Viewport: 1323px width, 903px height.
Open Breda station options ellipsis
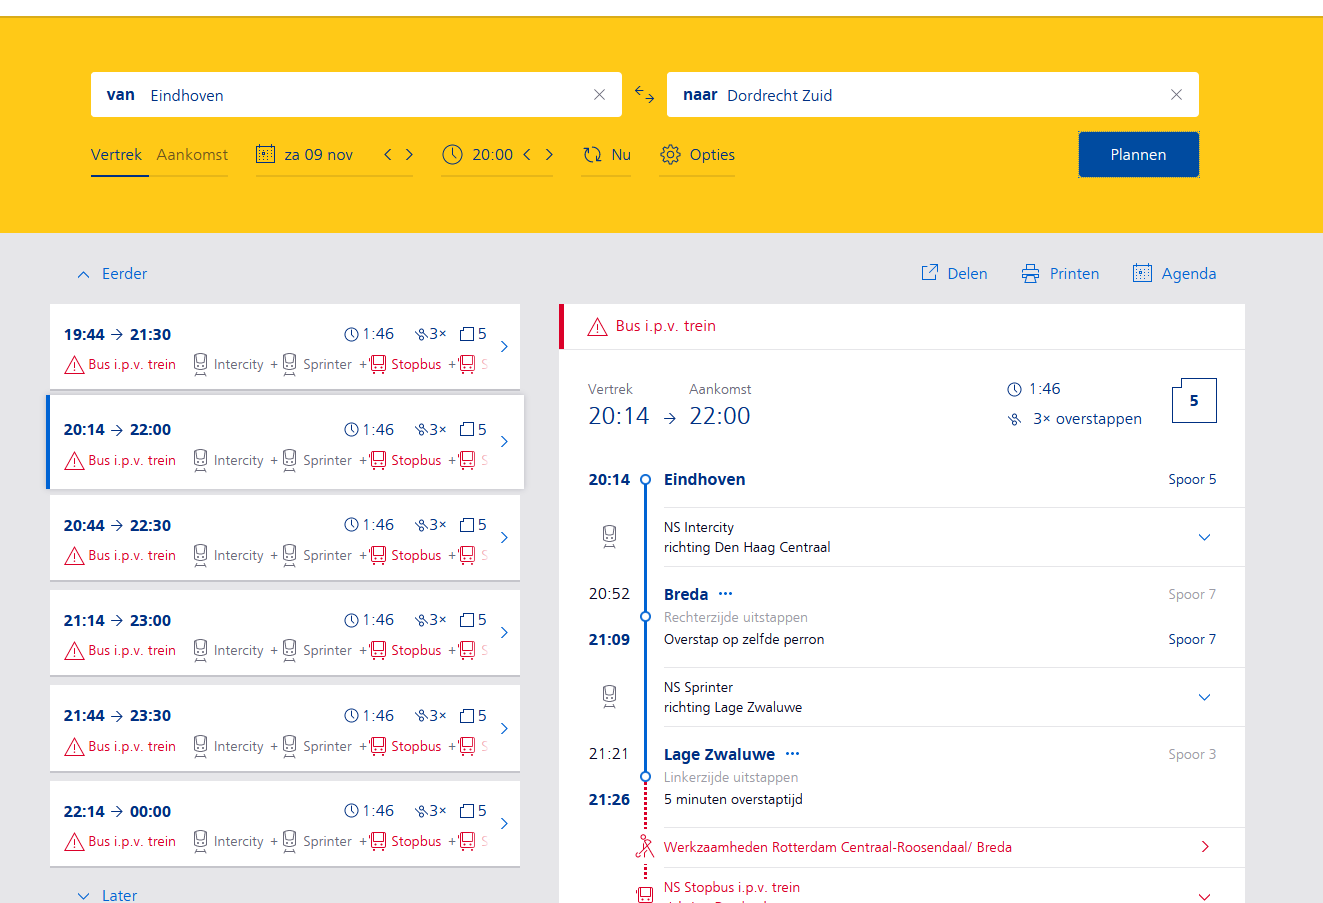tap(726, 594)
